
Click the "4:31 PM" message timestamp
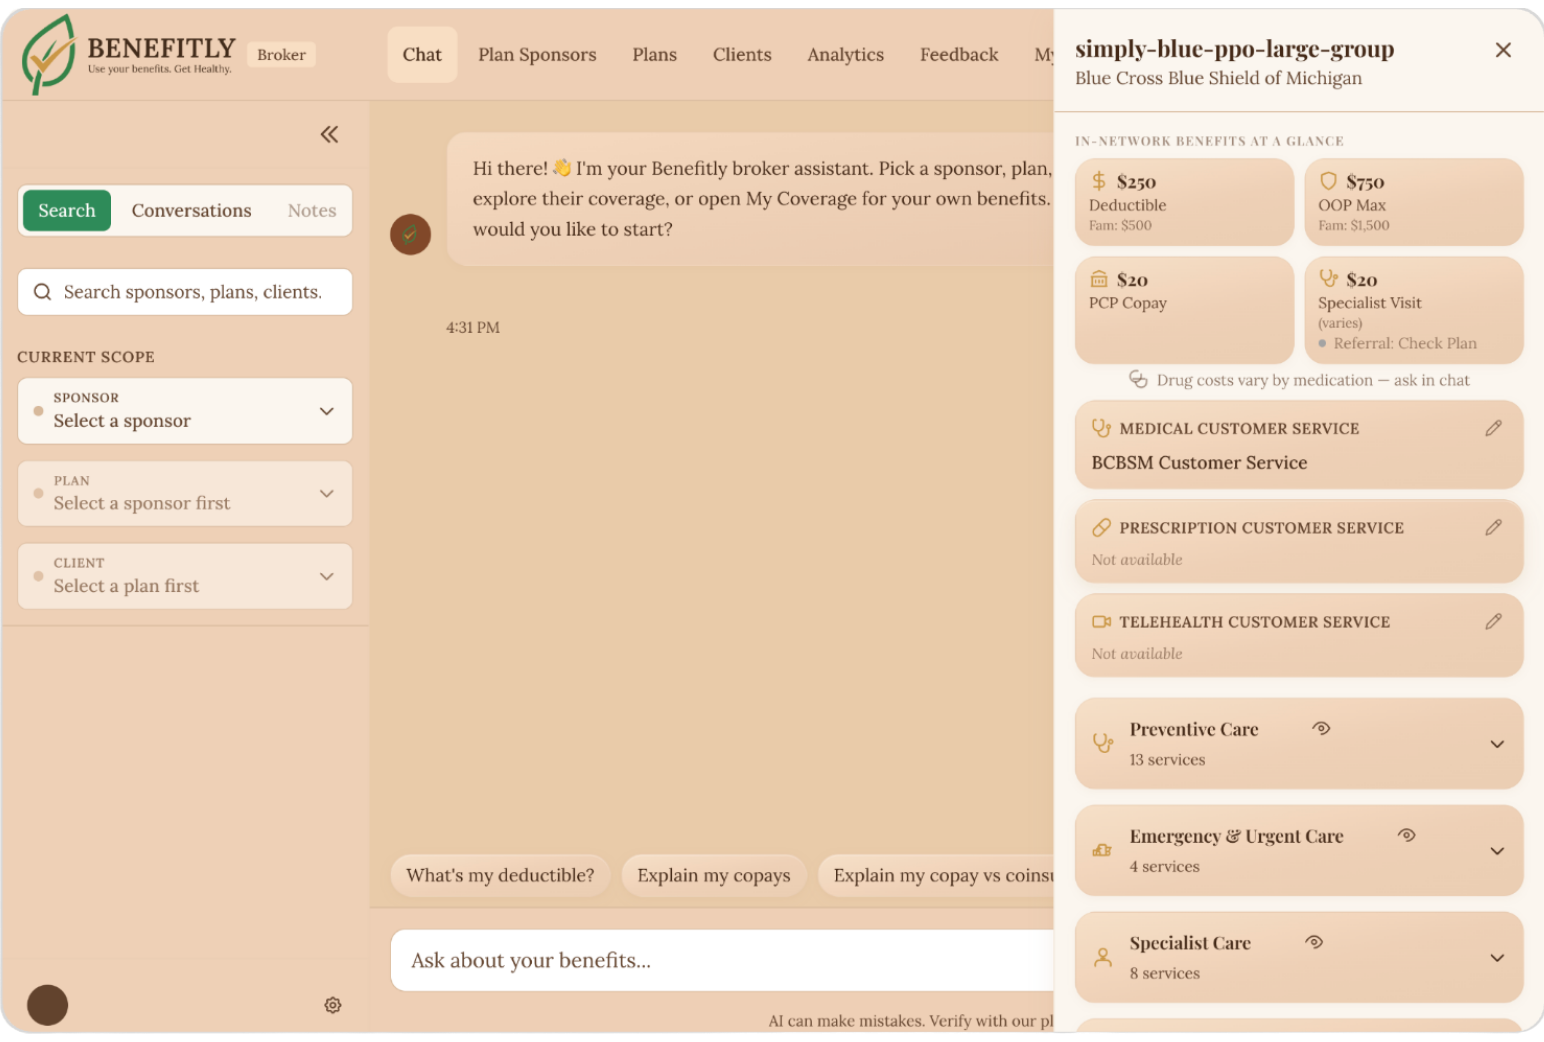473,327
